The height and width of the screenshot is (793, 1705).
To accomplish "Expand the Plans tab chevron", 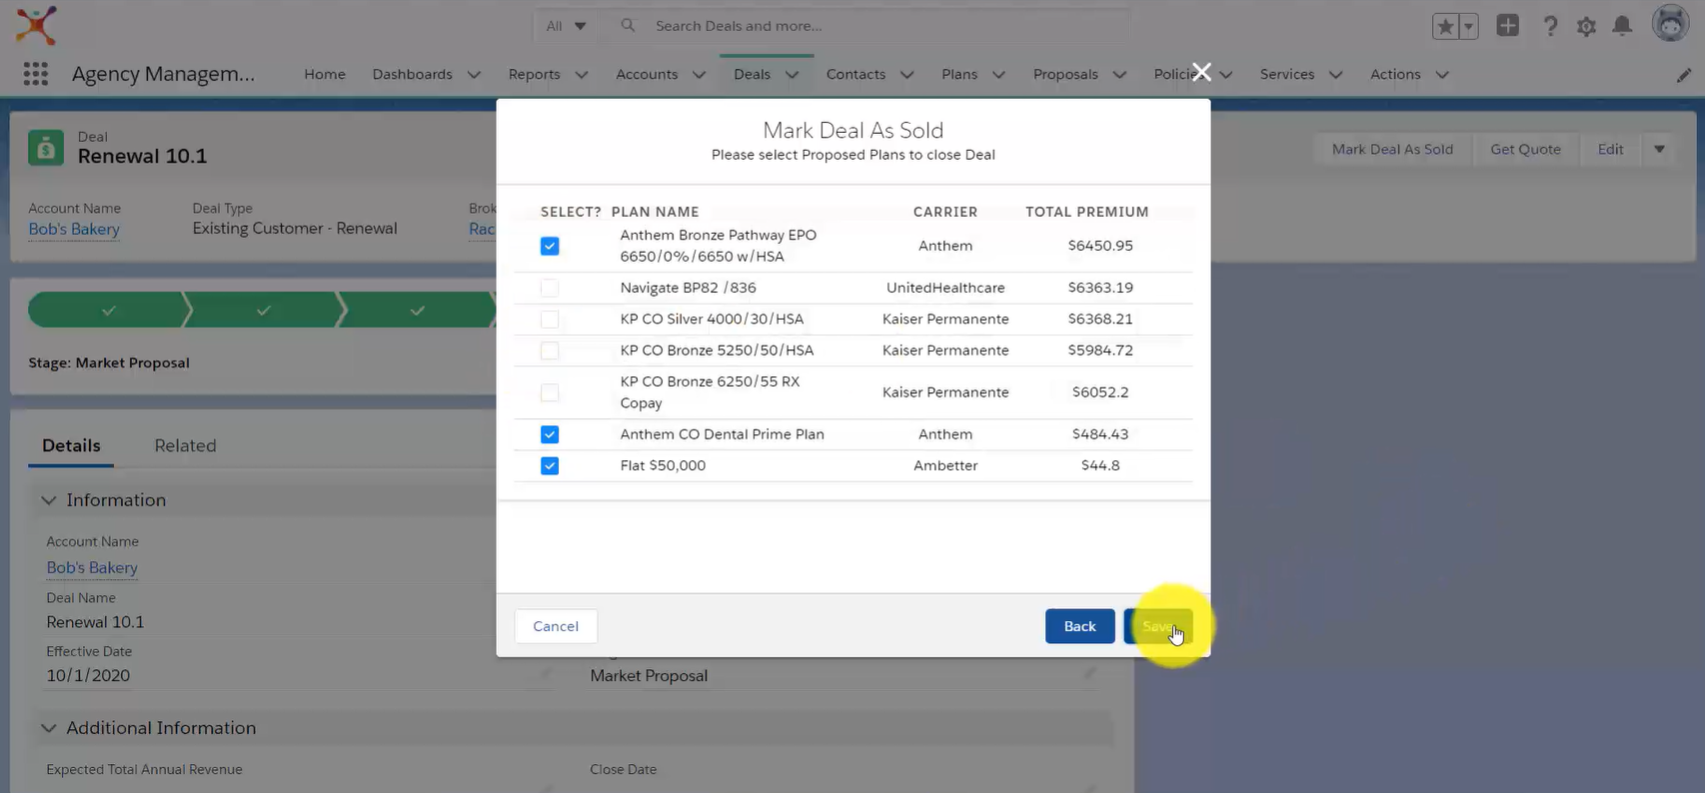I will click(999, 75).
